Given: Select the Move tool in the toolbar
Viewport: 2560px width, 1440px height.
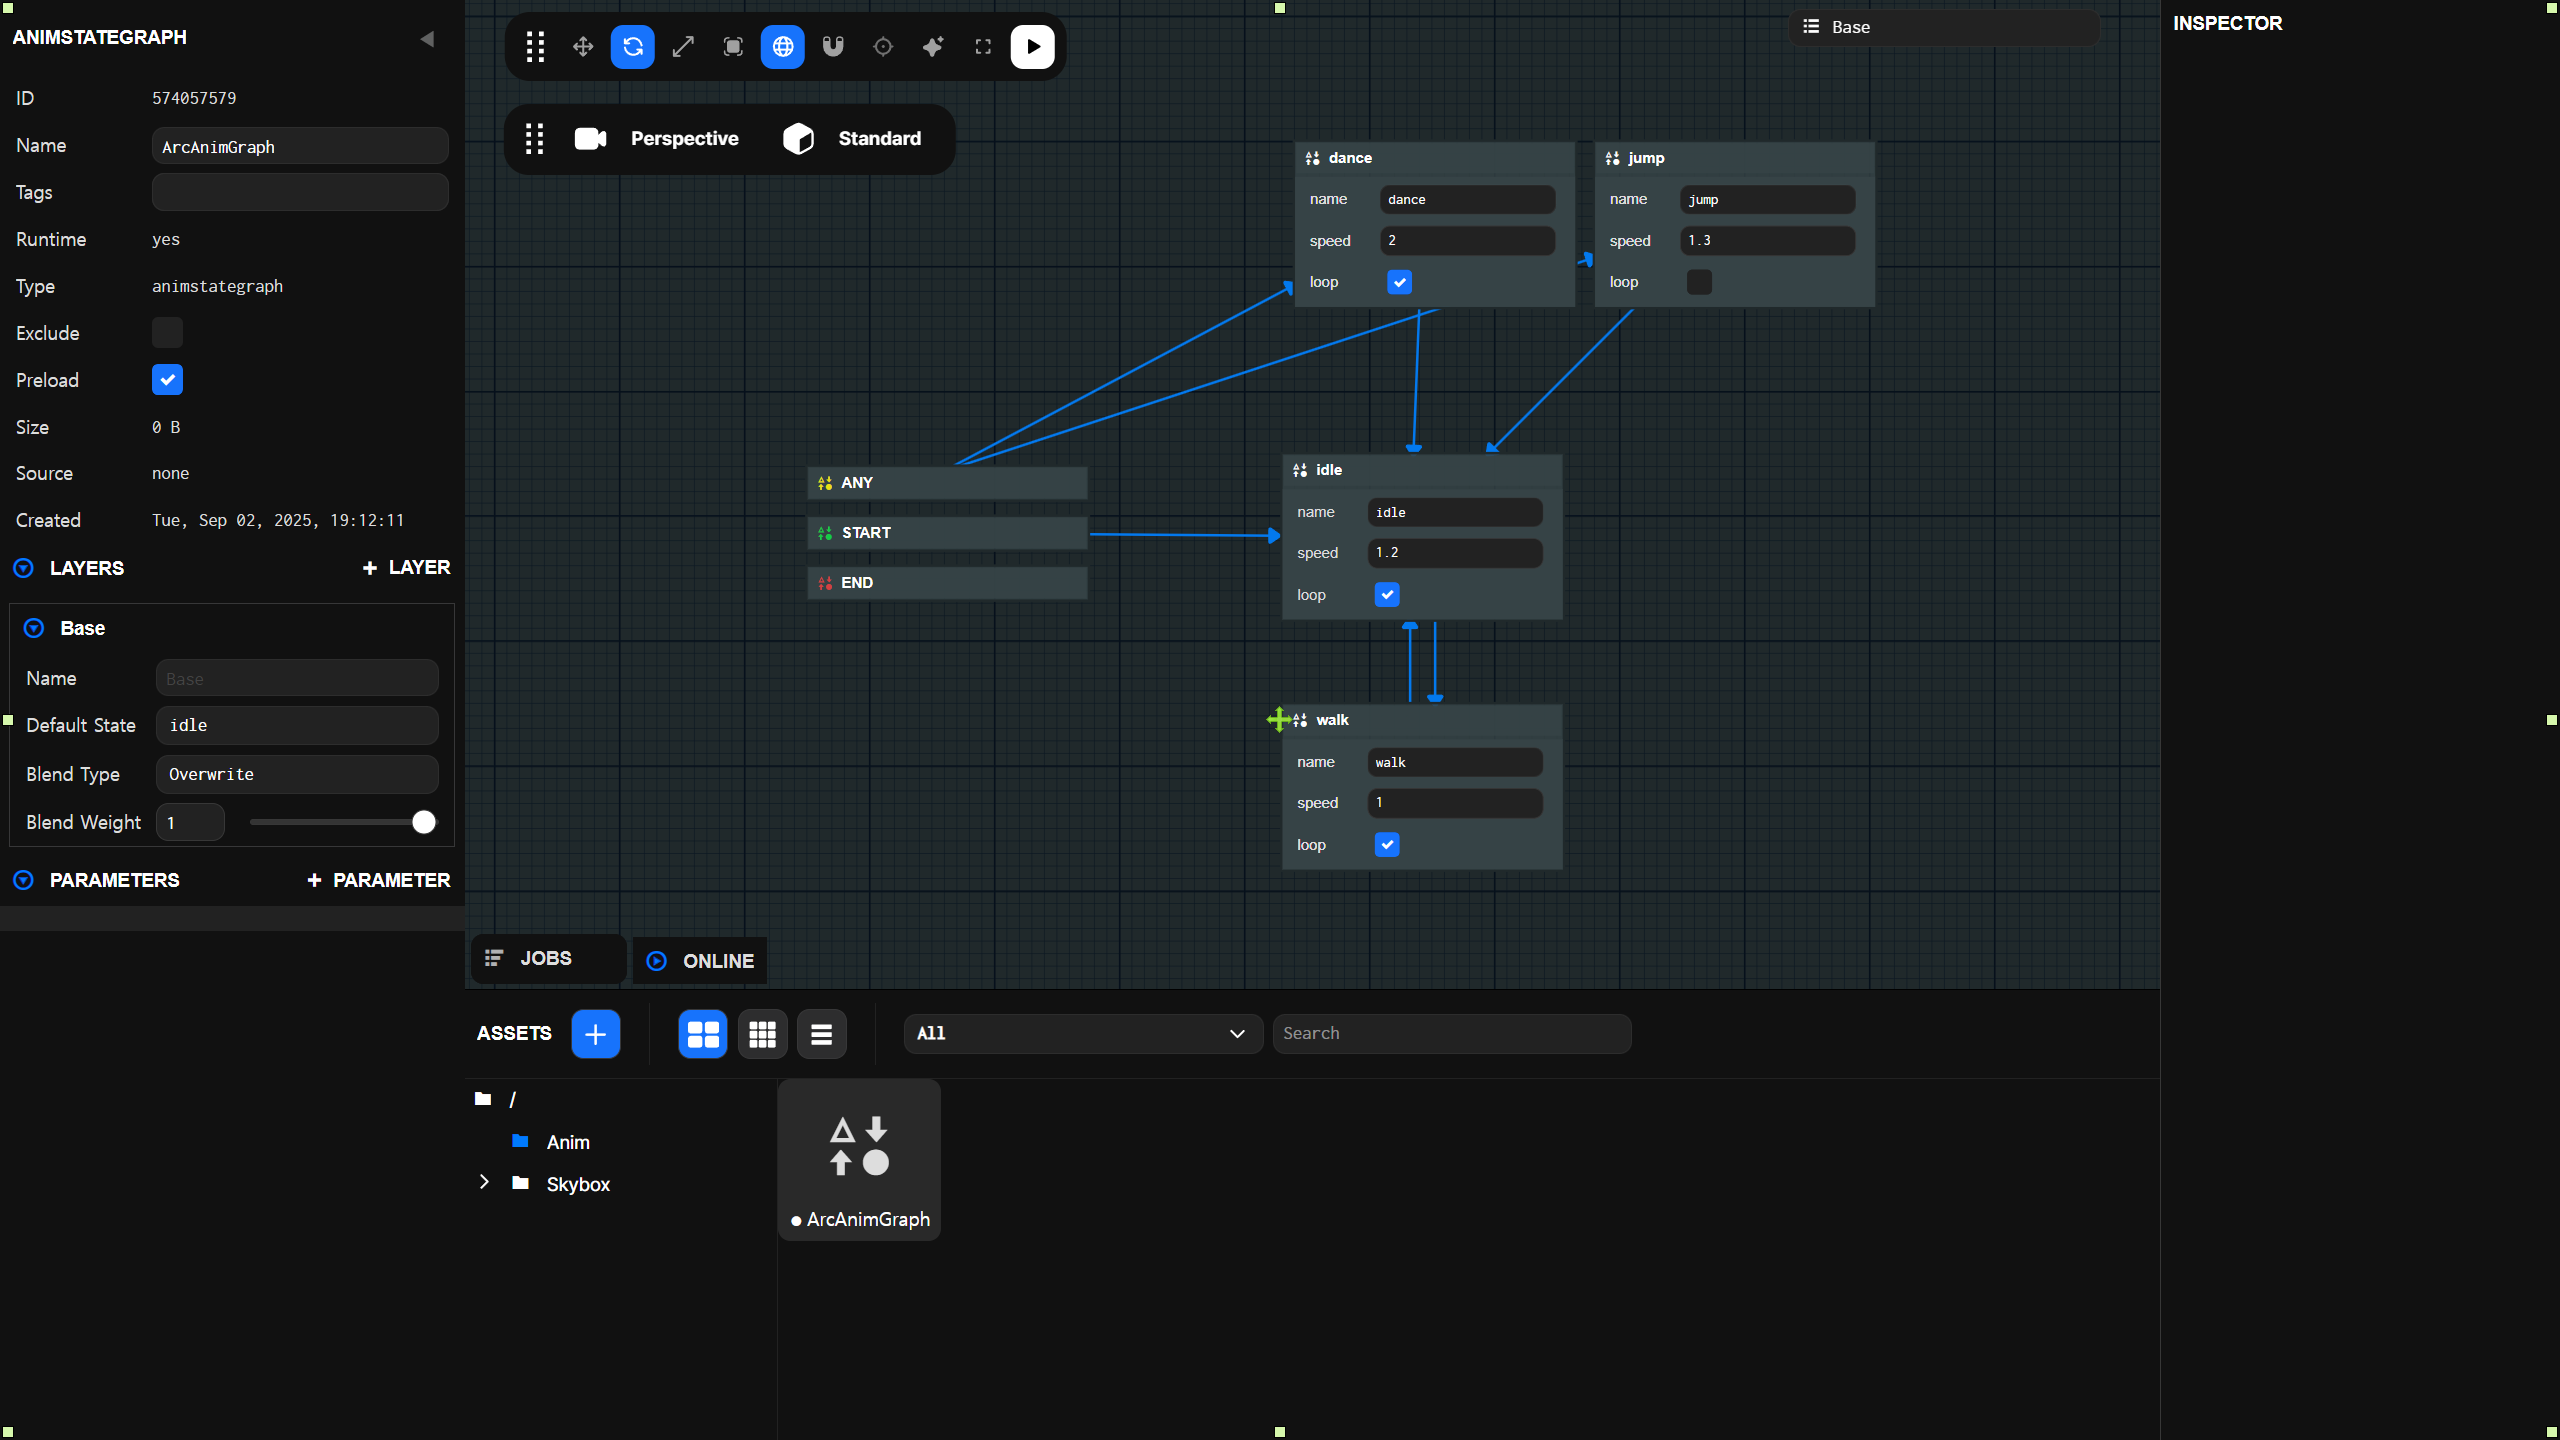Looking at the screenshot, I should [582, 46].
